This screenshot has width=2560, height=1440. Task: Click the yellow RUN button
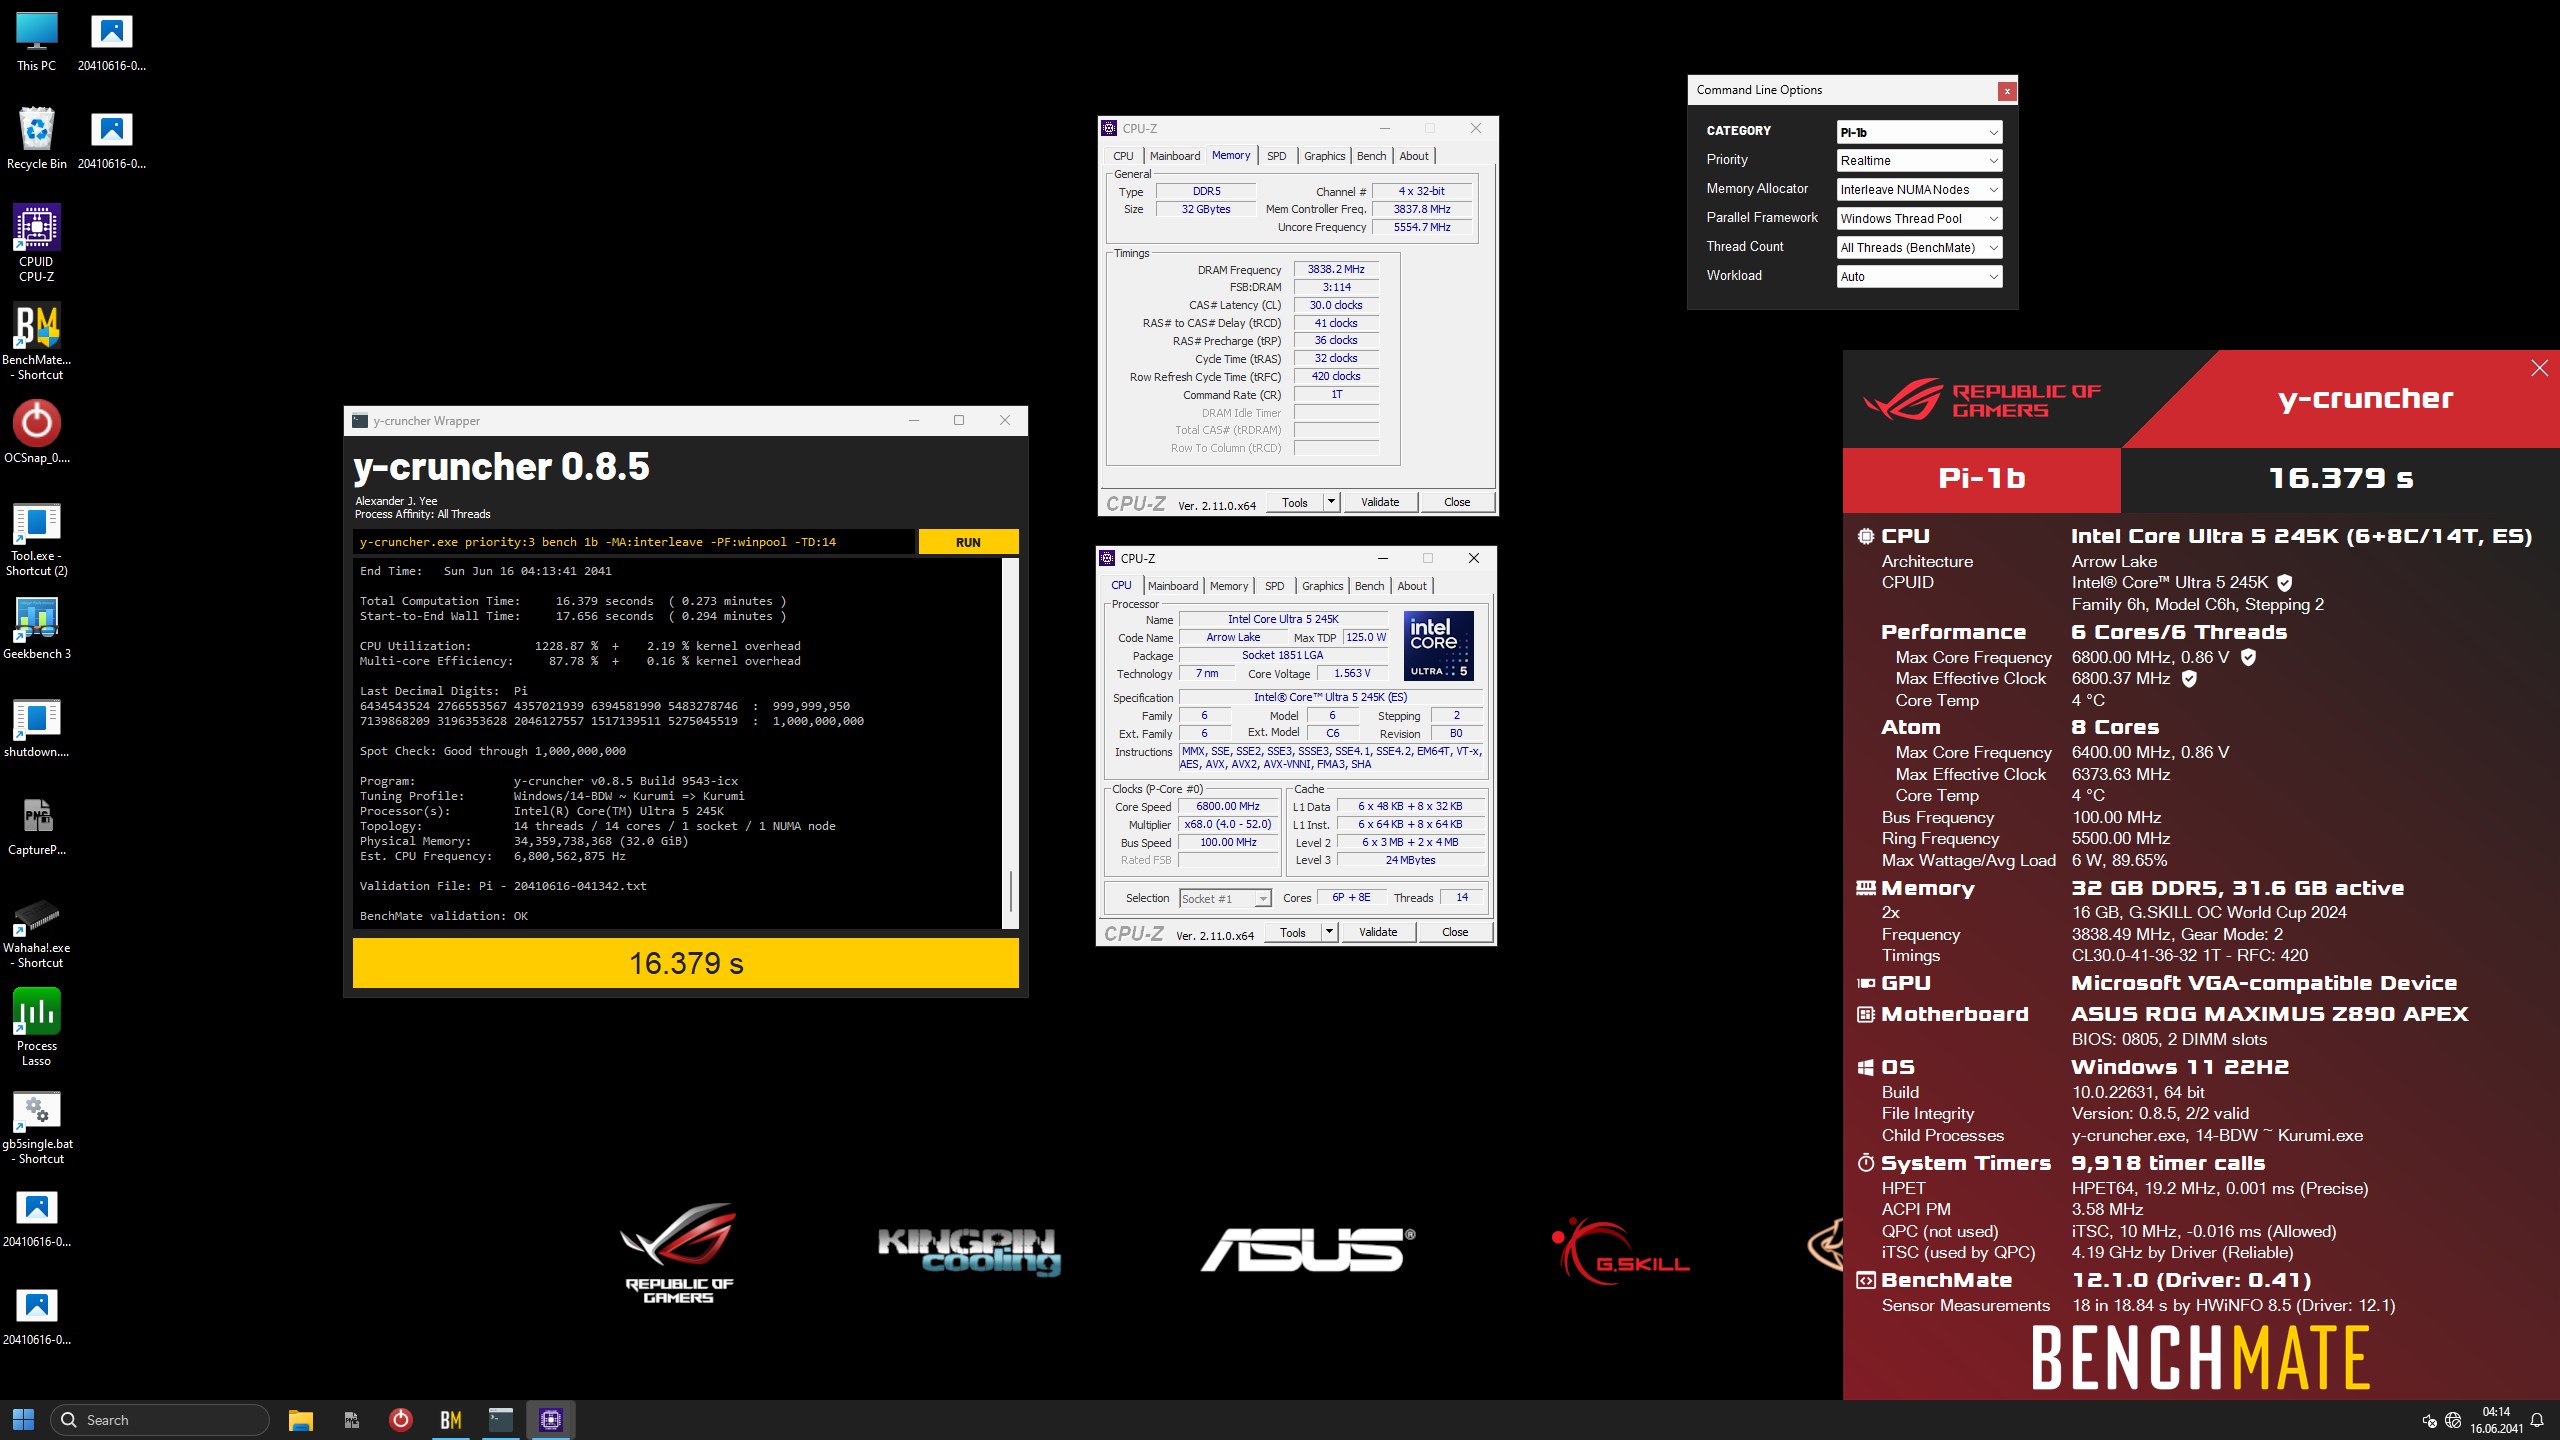point(968,542)
